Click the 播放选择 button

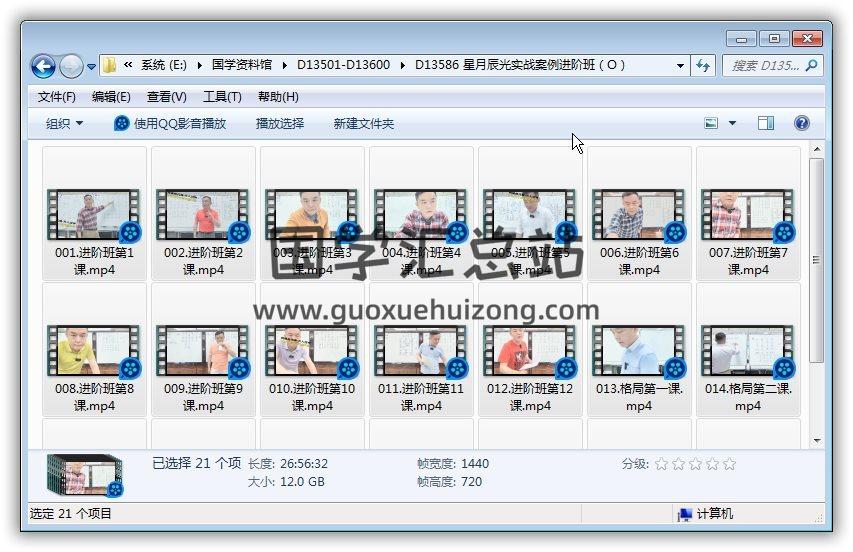(280, 123)
